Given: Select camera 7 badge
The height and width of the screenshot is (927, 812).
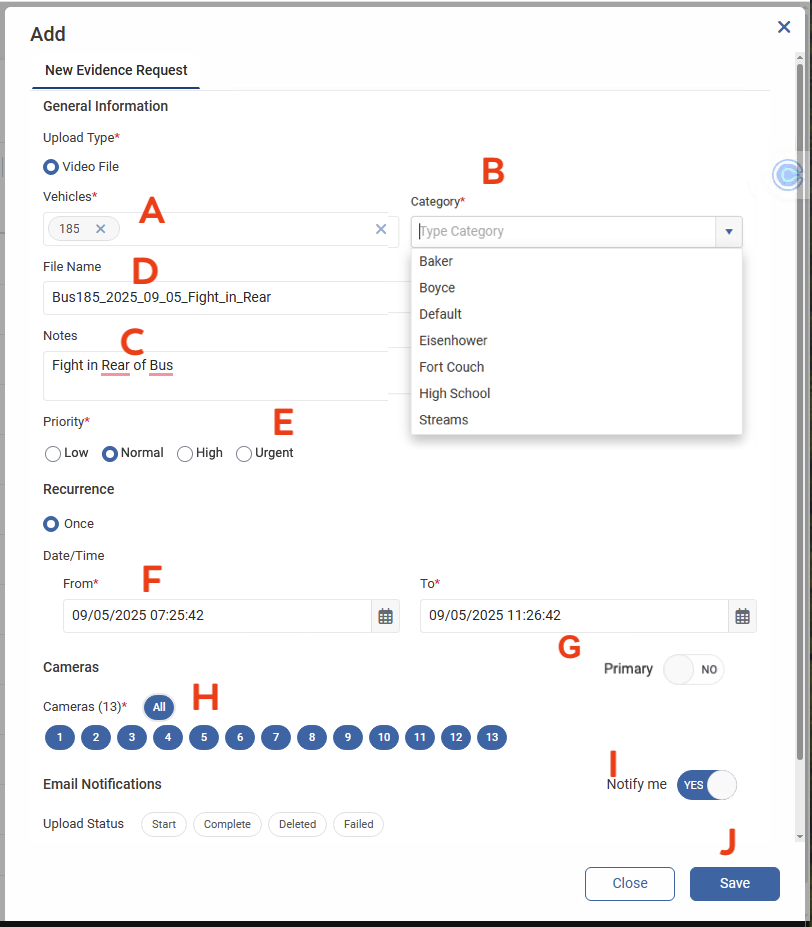Looking at the screenshot, I should (x=276, y=738).
